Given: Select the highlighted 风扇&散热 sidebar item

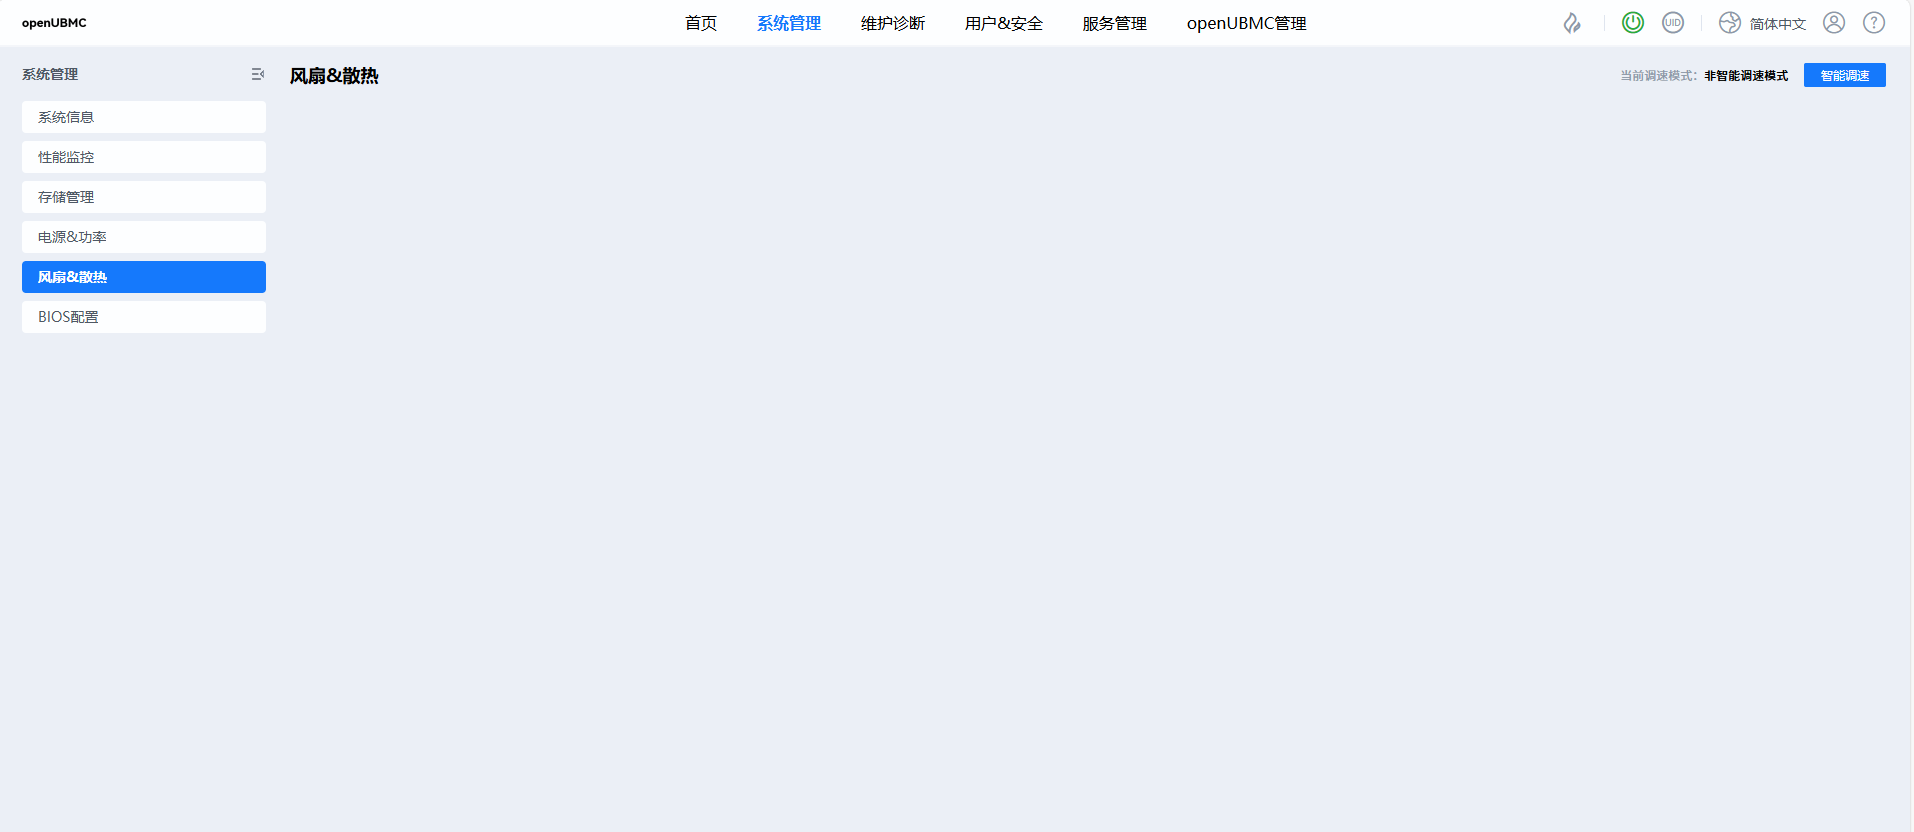Looking at the screenshot, I should (x=144, y=277).
